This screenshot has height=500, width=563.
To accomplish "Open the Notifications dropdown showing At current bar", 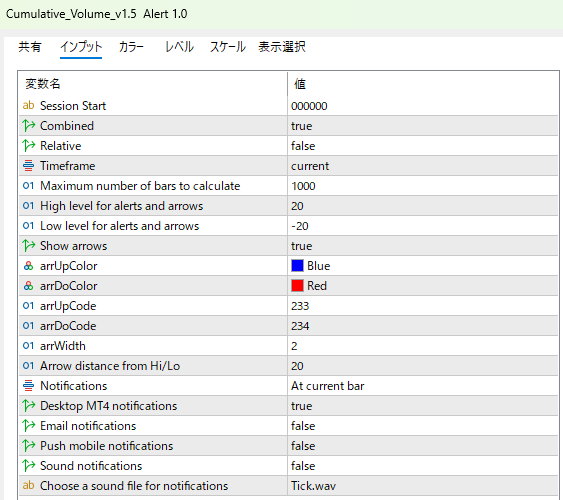I will click(x=423, y=386).
